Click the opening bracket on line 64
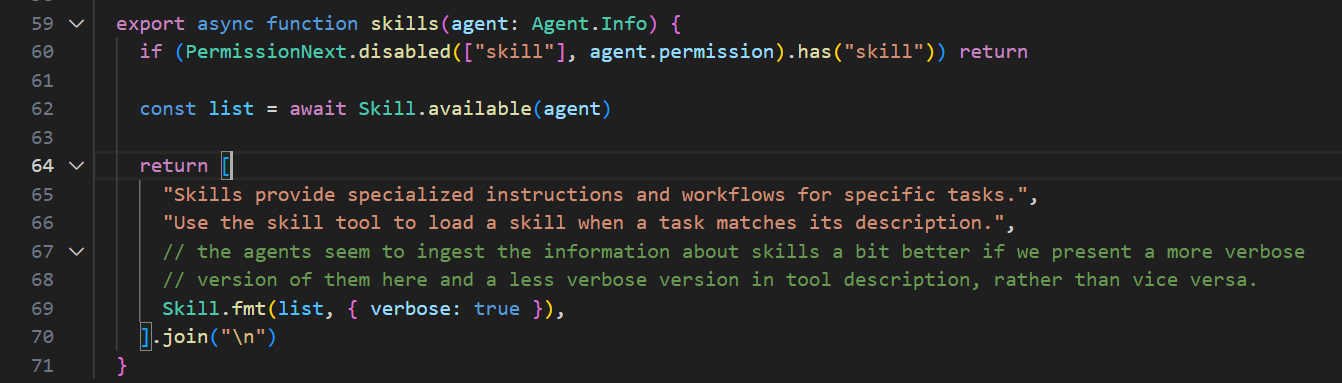The height and width of the screenshot is (383, 1342). [226, 166]
